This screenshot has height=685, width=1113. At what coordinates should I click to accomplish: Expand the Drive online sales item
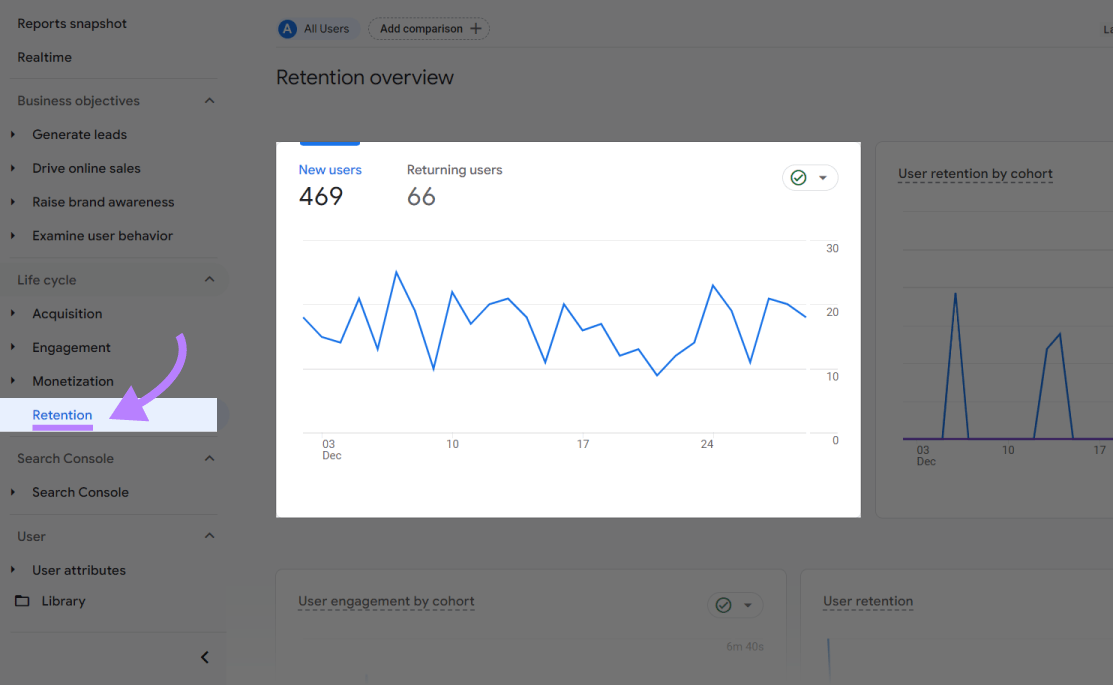13,168
